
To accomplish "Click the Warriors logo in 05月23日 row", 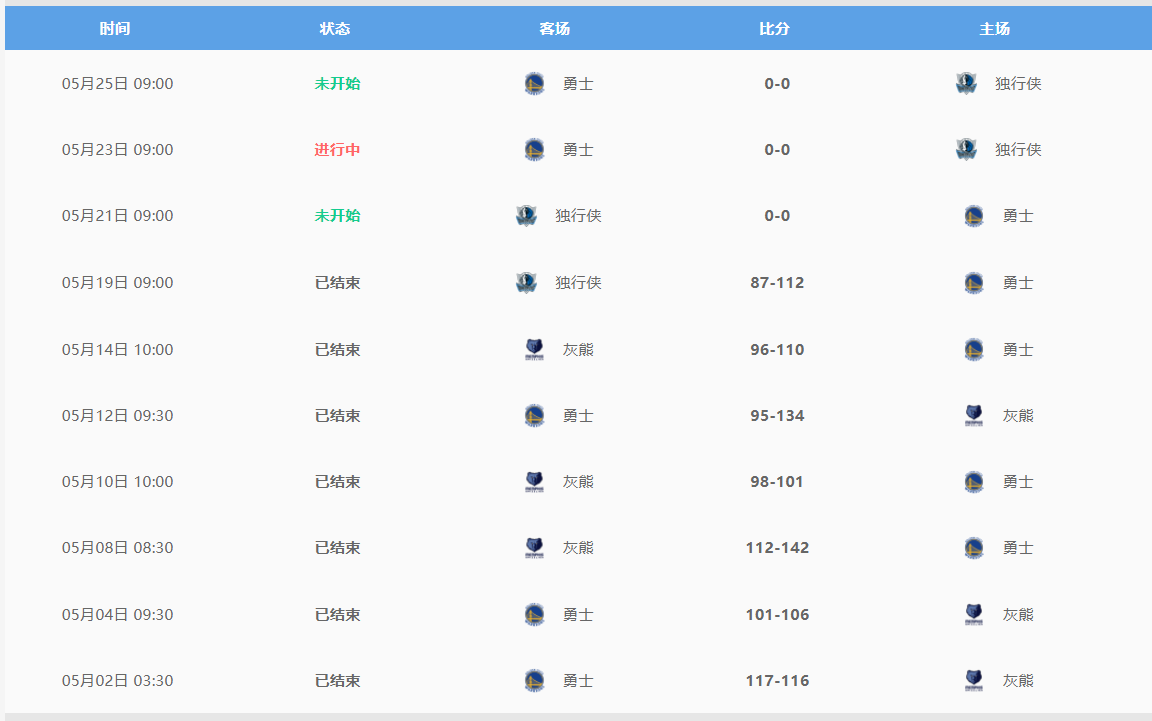I will [534, 150].
